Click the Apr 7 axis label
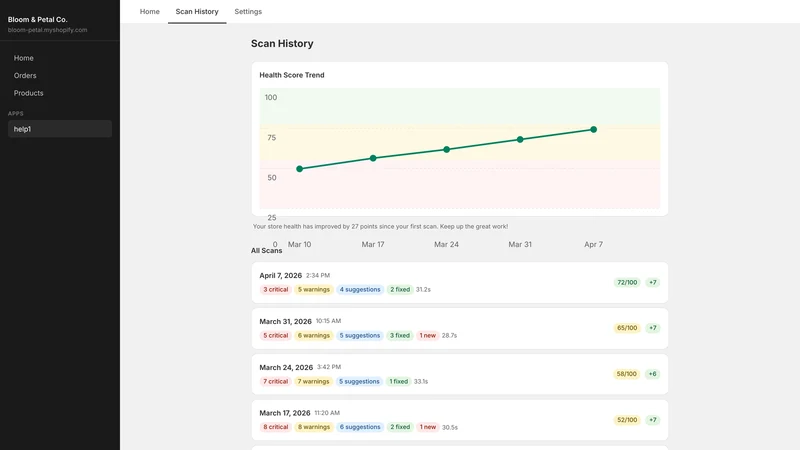 pos(593,244)
